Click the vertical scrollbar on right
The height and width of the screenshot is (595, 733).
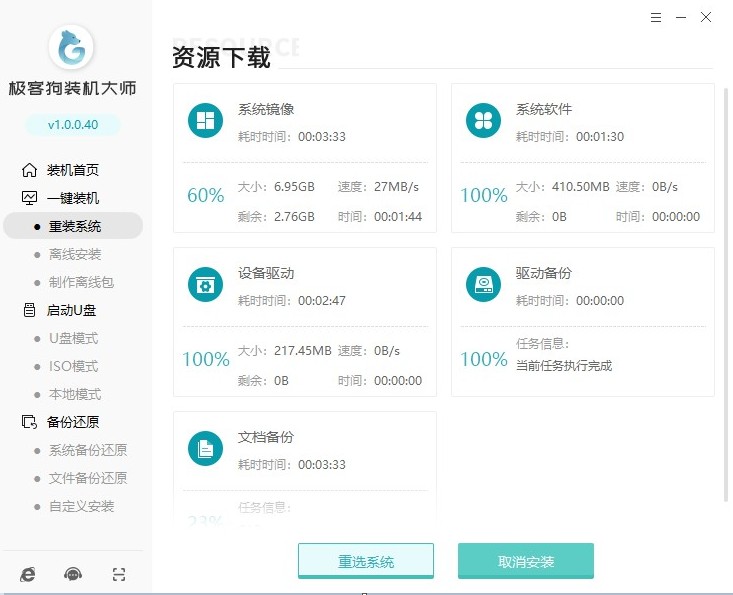(726, 290)
